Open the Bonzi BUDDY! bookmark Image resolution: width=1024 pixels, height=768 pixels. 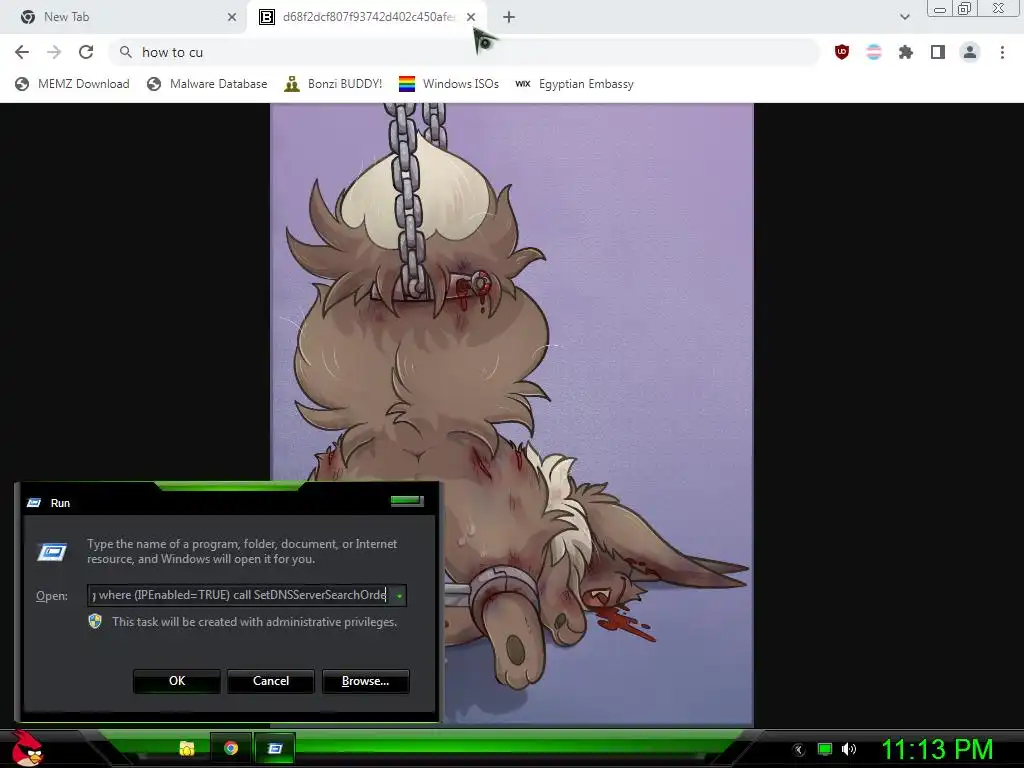[333, 84]
